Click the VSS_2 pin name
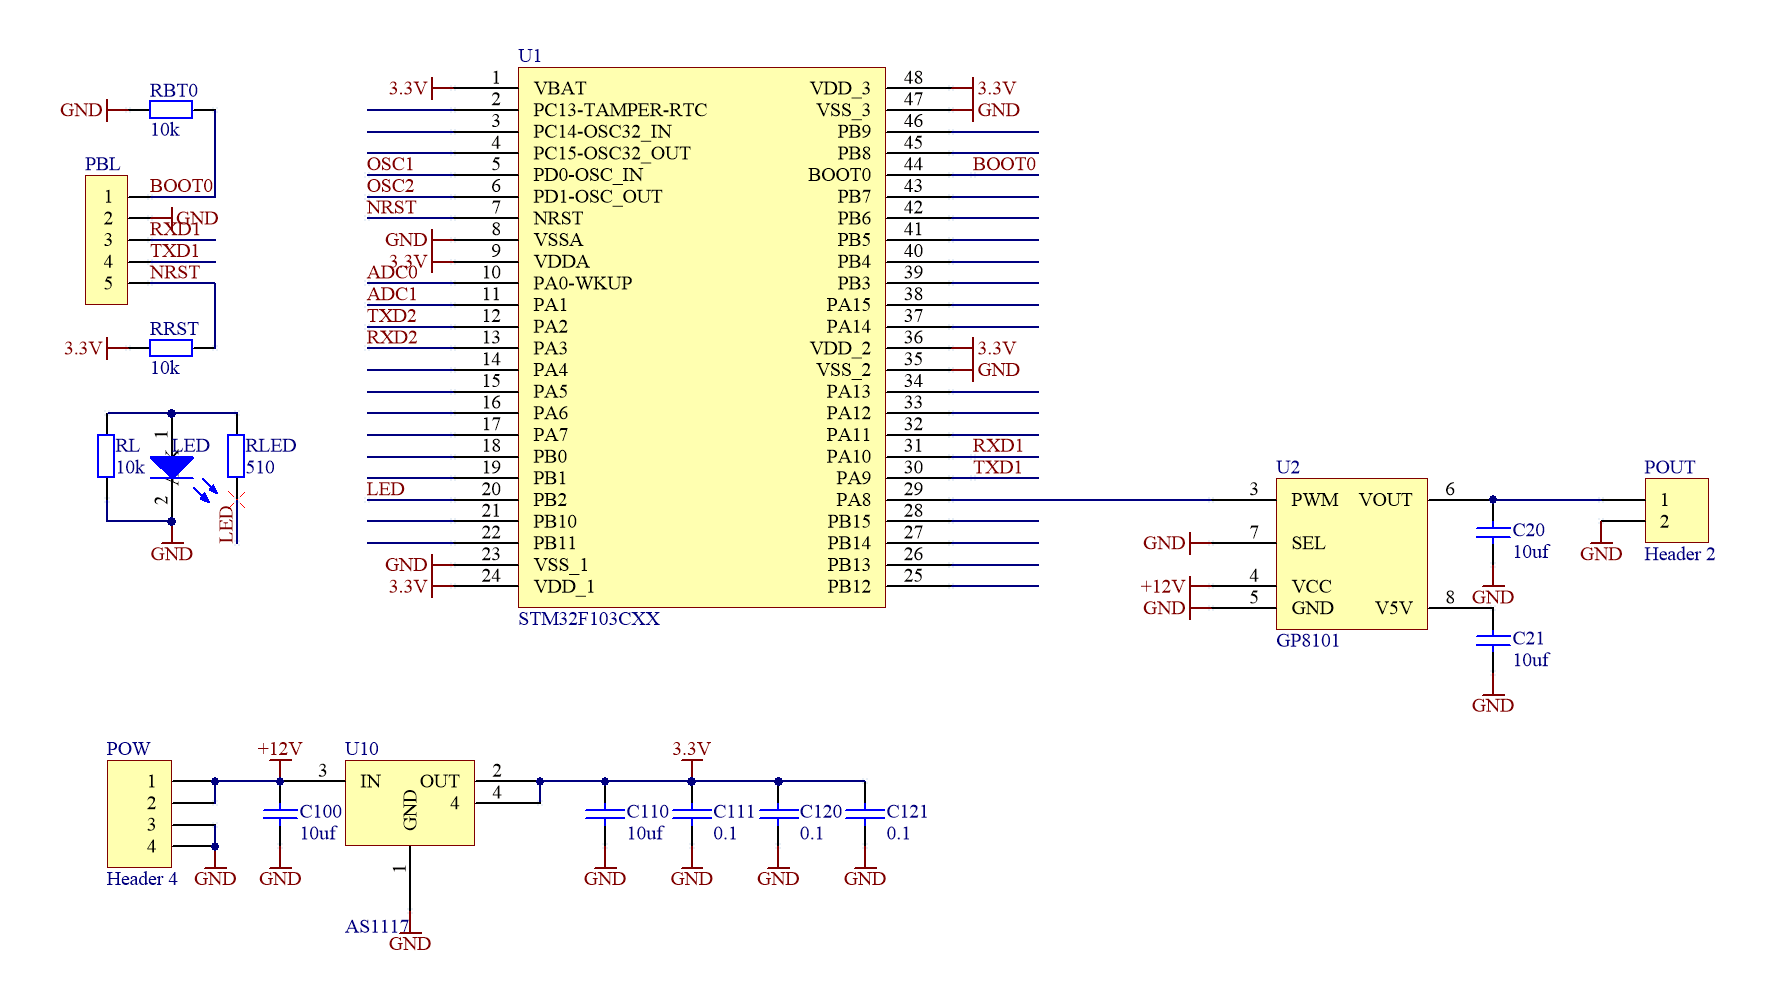Screen dimensions: 1785x991 [x=844, y=370]
